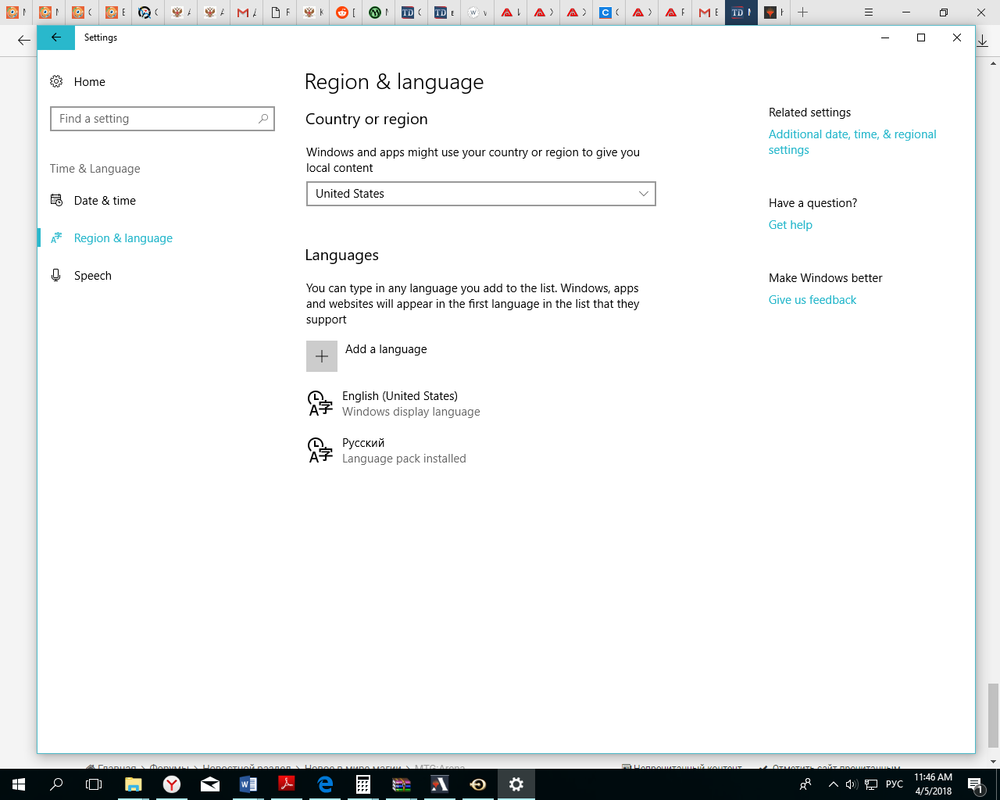The height and width of the screenshot is (800, 1000).
Task: Click the Русский language pack icon
Action: [x=319, y=450]
